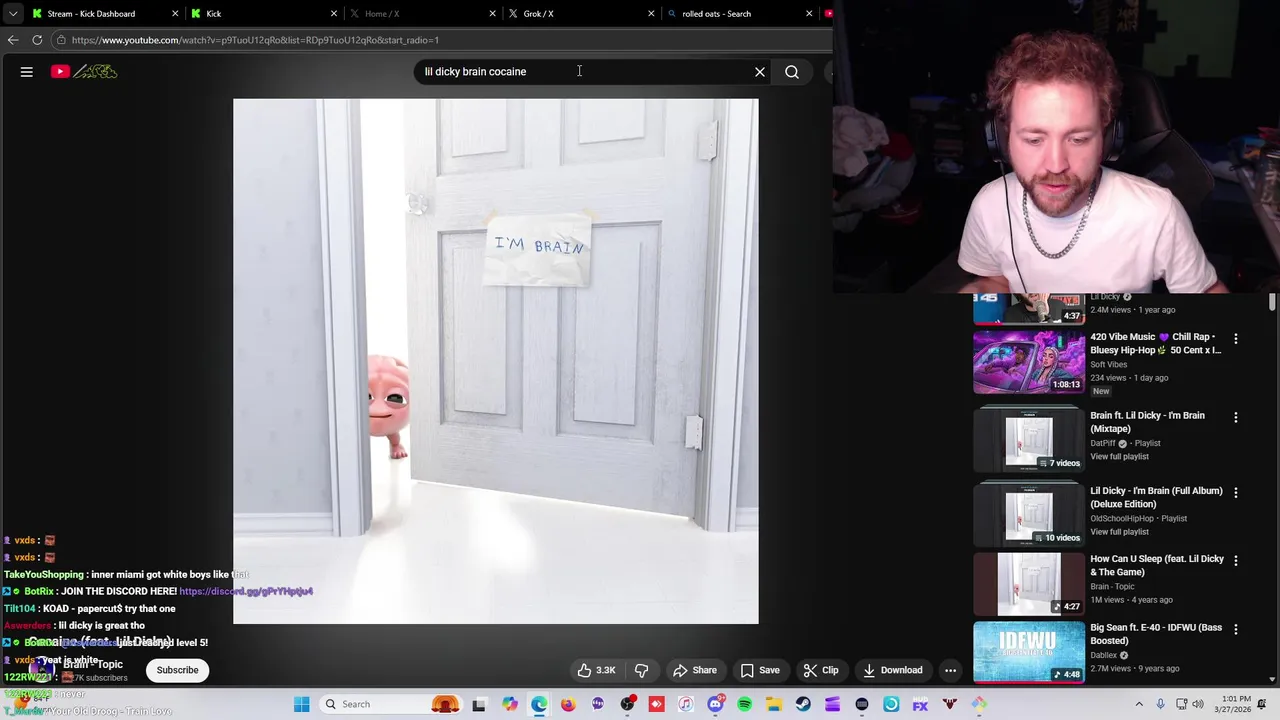1280x720 pixels.
Task: Open the Windows taskbar Search box
Action: pyautogui.click(x=392, y=704)
